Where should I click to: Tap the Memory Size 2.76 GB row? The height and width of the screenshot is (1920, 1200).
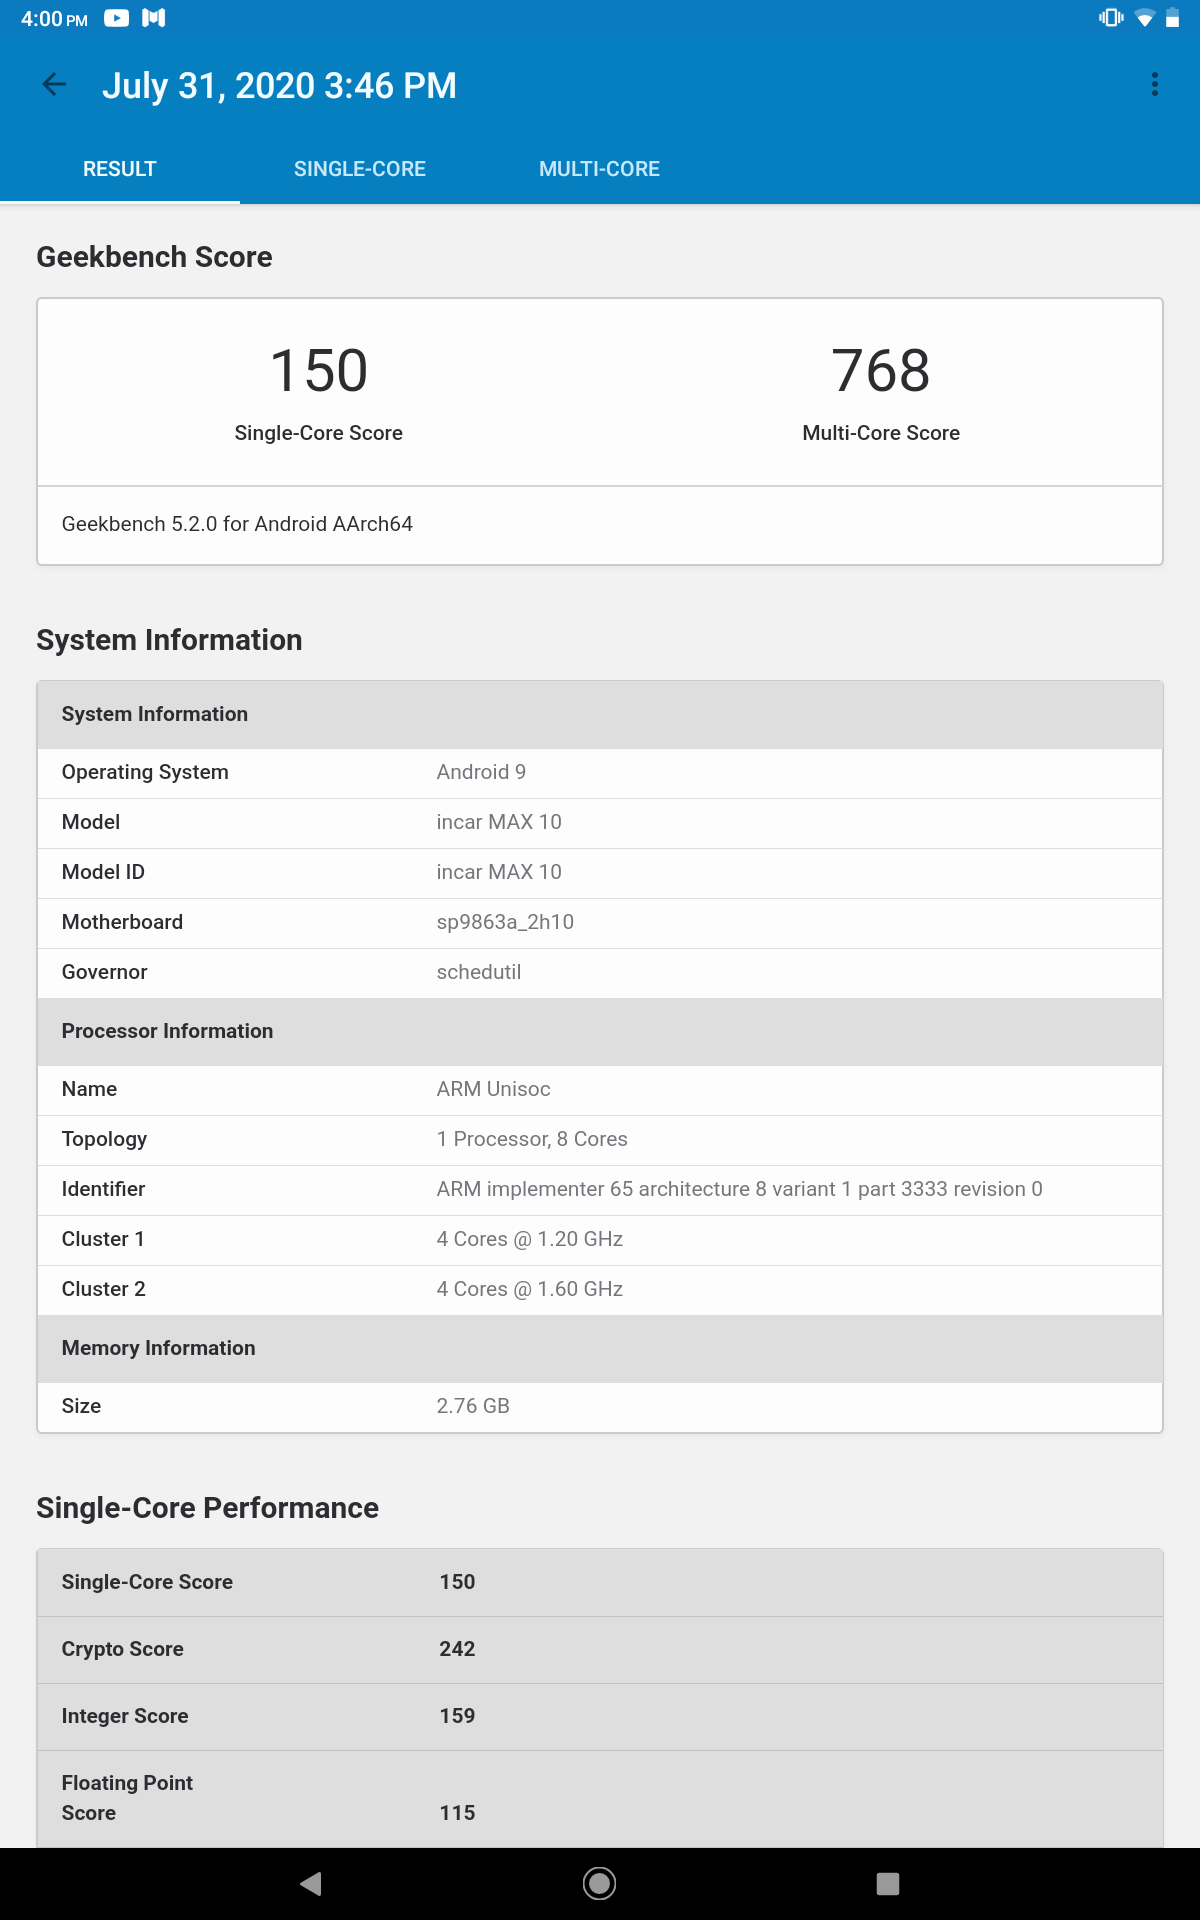(600, 1406)
